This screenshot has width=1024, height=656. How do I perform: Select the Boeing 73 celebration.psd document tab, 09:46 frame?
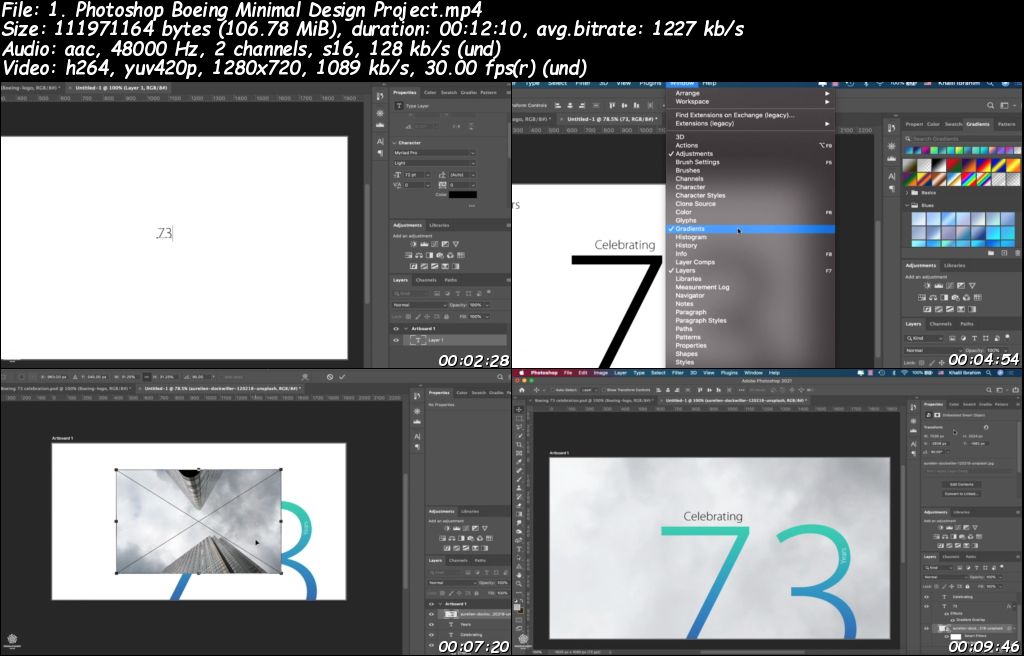click(594, 401)
